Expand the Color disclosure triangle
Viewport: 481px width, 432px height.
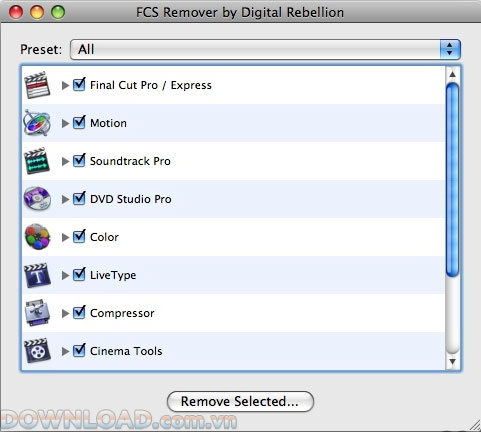coord(65,237)
